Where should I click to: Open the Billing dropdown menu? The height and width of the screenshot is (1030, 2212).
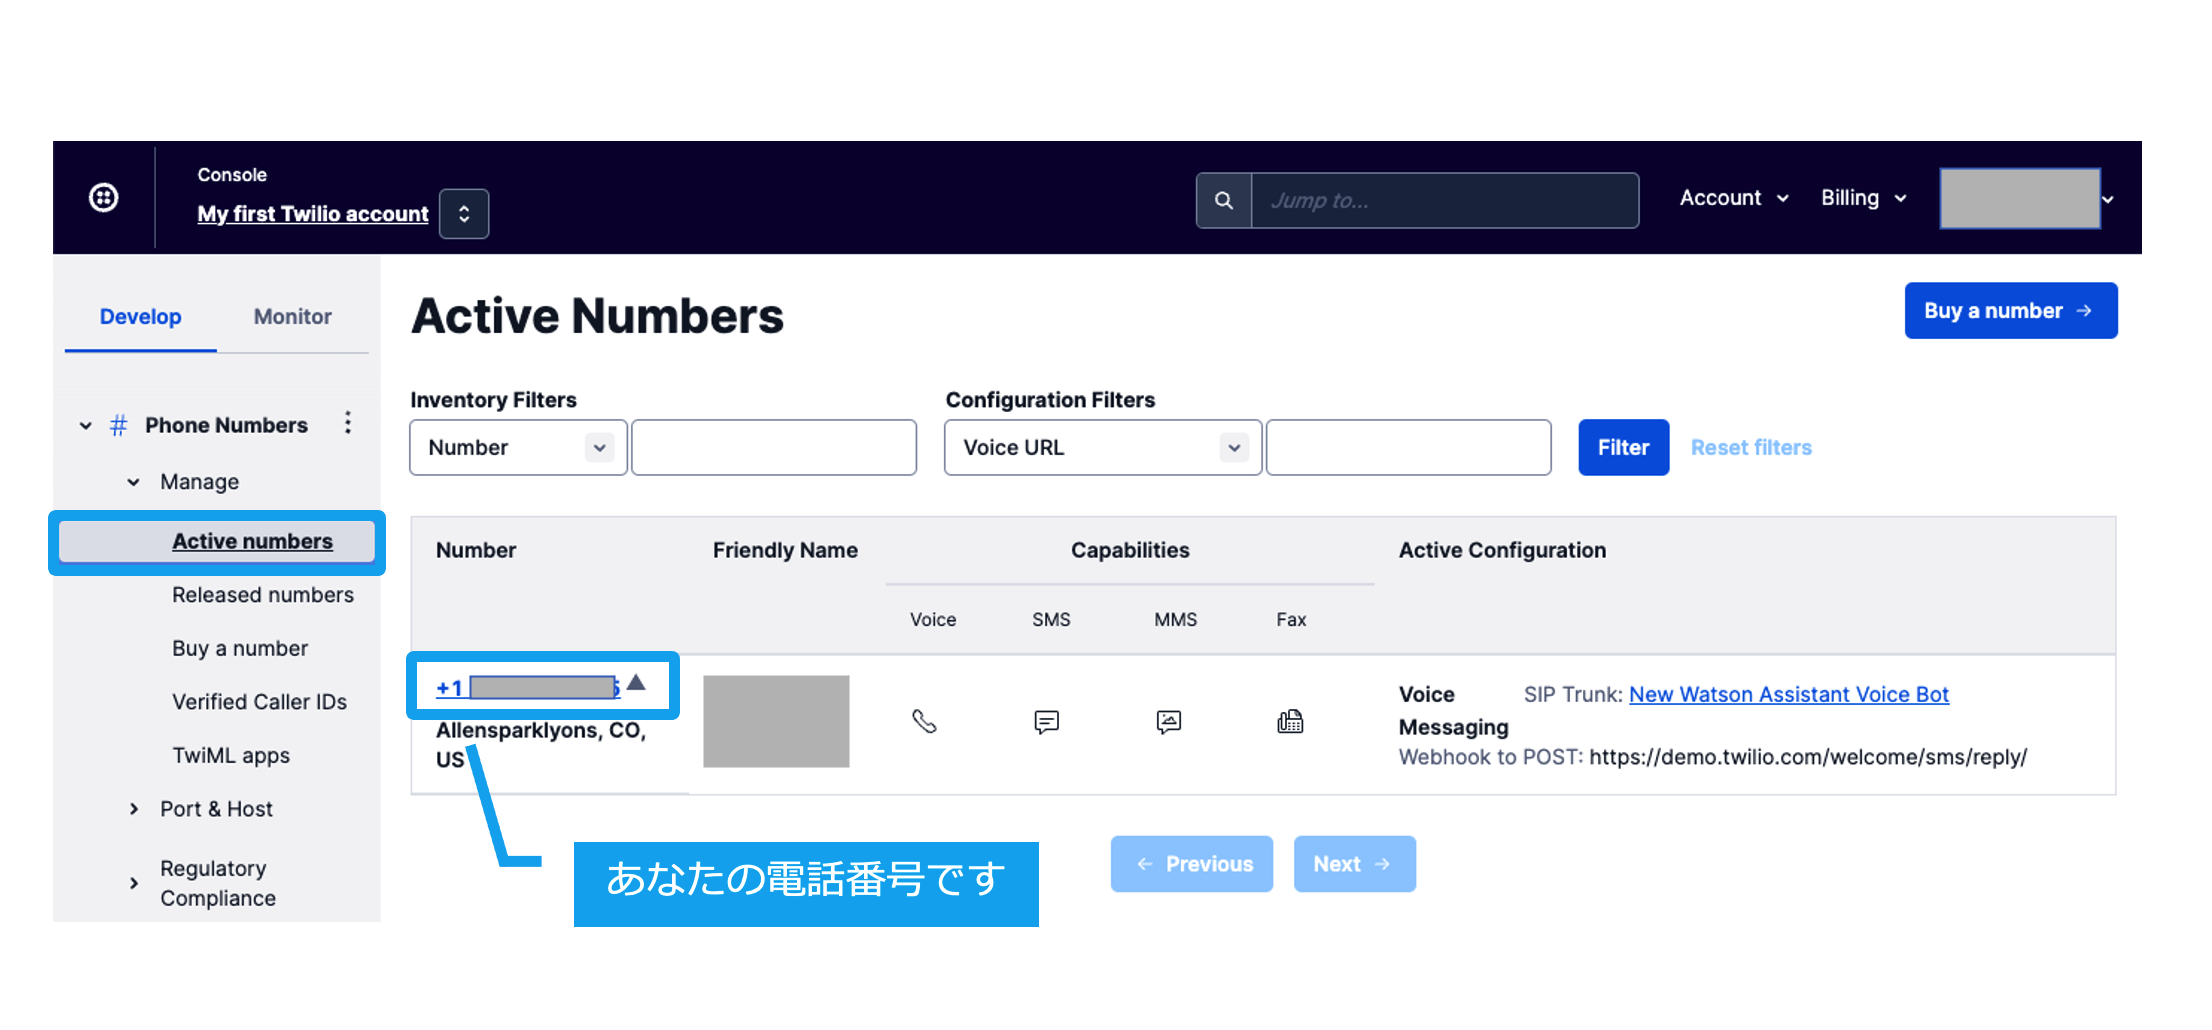pyautogui.click(x=1863, y=198)
